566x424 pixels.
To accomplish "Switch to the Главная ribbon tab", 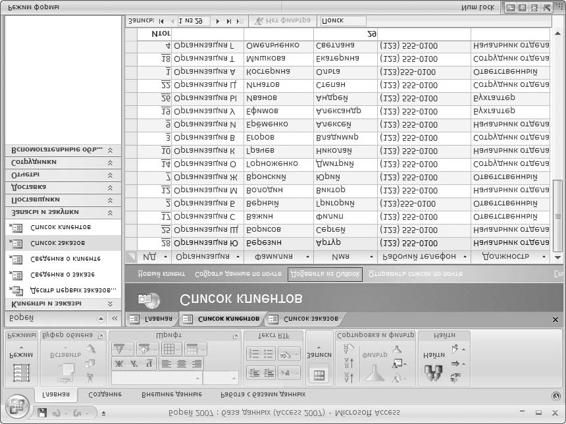I will click(x=56, y=394).
